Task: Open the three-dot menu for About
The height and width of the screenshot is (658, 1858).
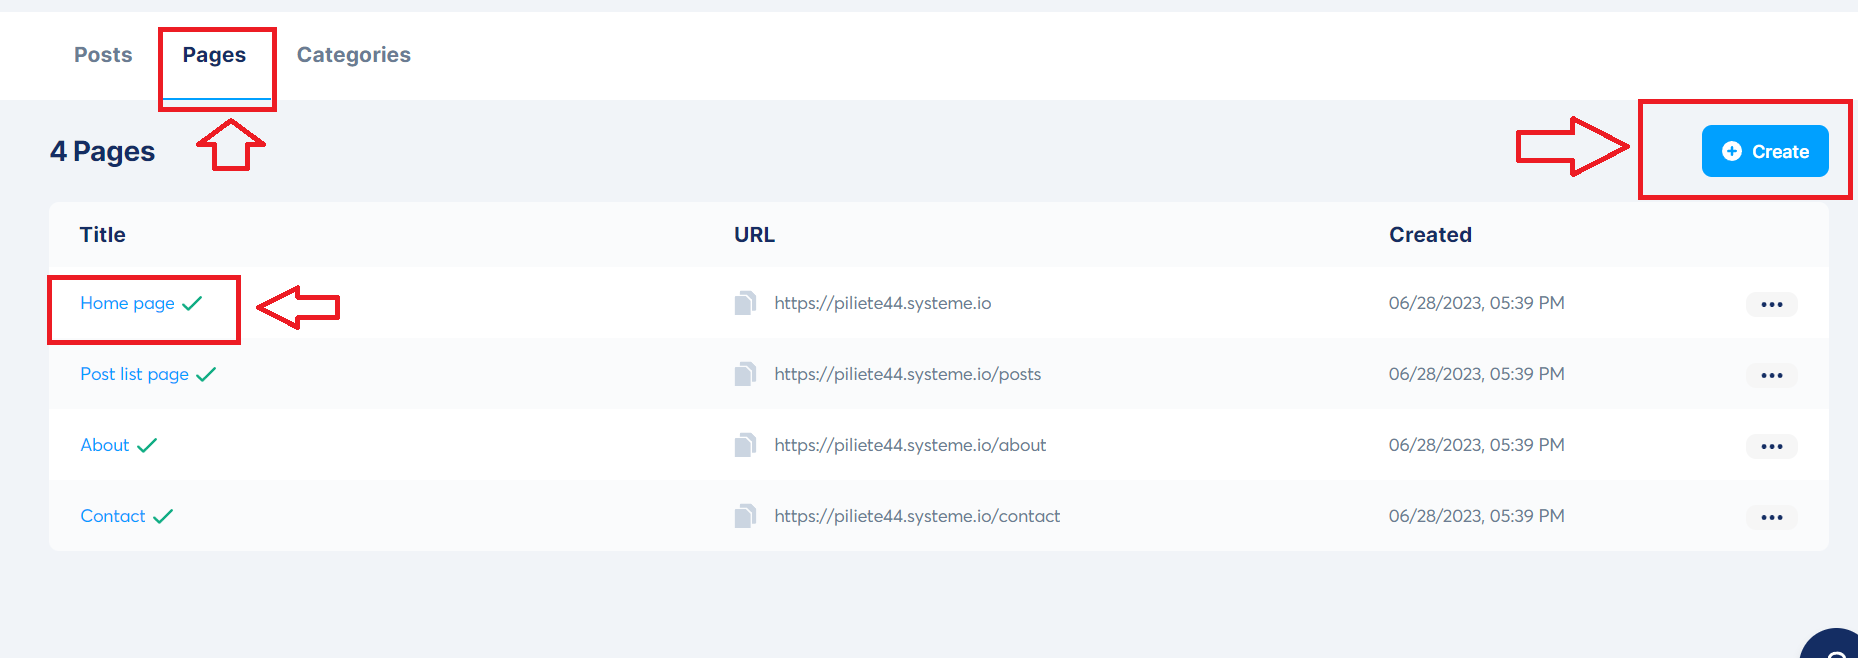Action: [x=1772, y=446]
